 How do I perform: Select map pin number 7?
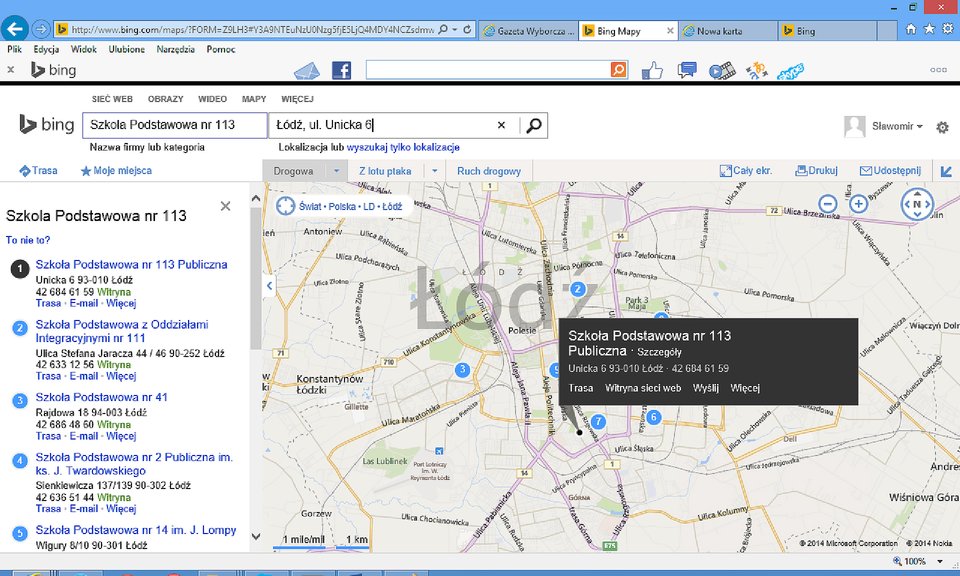click(598, 421)
